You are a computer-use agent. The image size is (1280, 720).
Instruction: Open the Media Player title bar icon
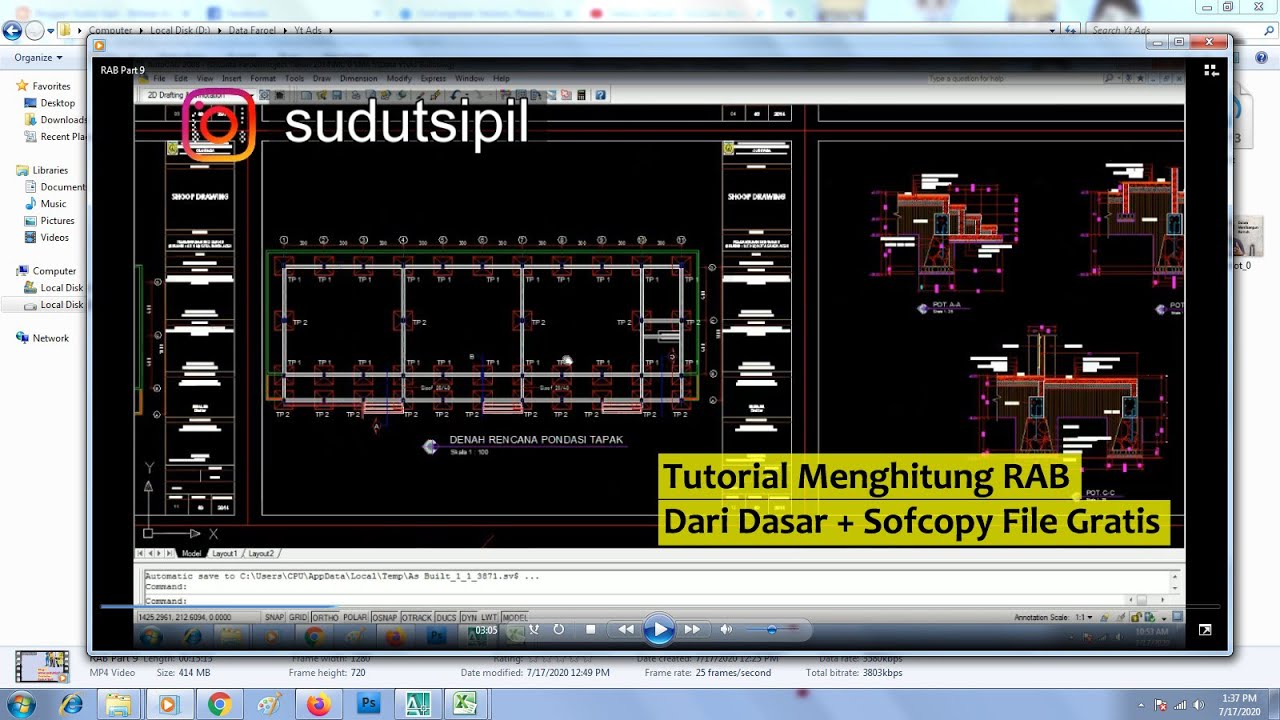coord(99,44)
